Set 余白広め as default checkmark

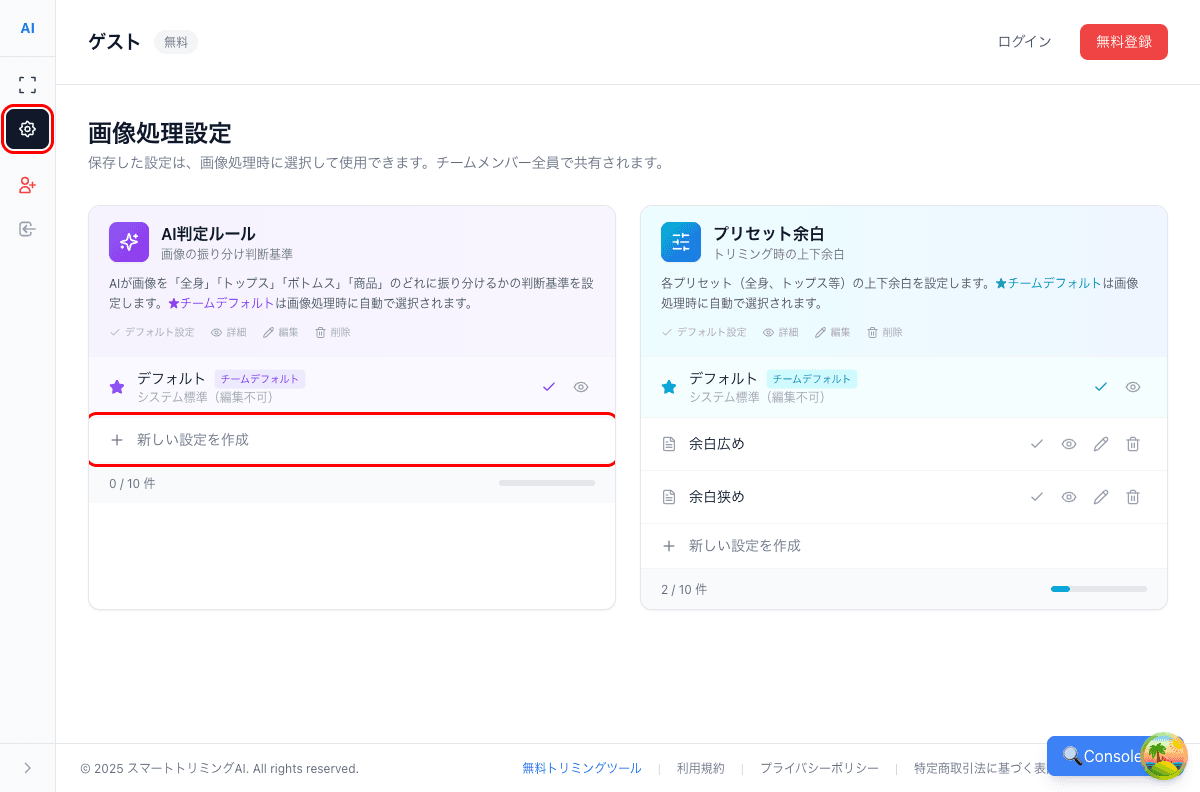[1037, 444]
